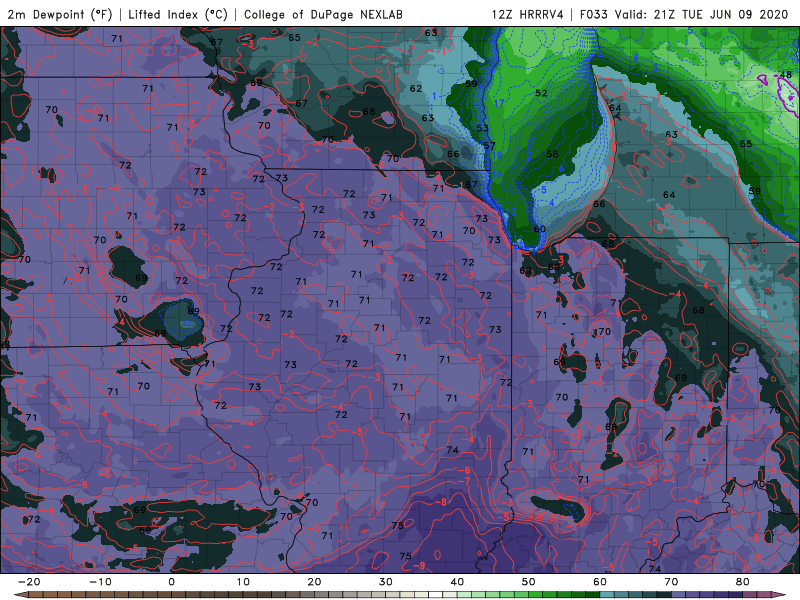Click the 40 label on the color scale
This screenshot has width=800, height=600.
(457, 582)
